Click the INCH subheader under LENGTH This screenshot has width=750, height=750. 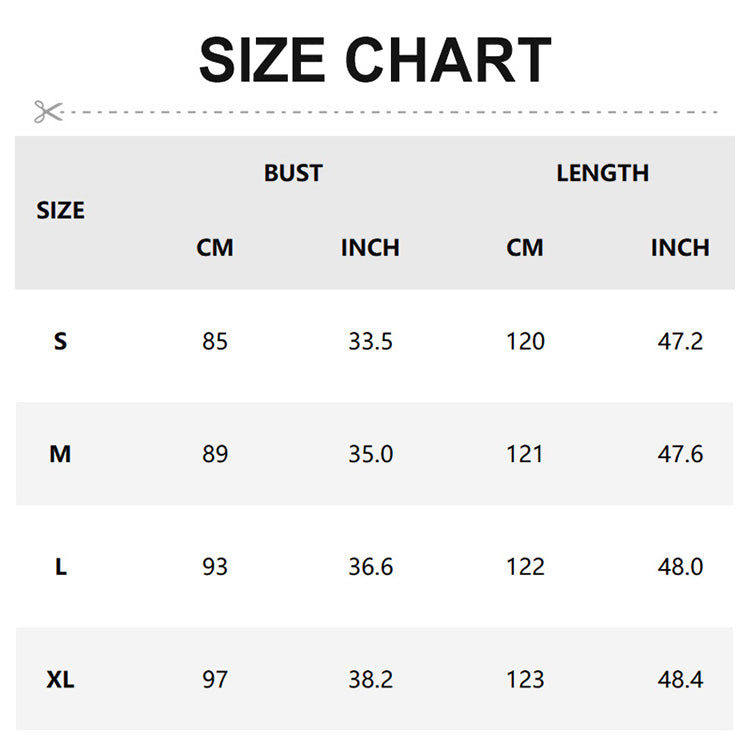(680, 248)
